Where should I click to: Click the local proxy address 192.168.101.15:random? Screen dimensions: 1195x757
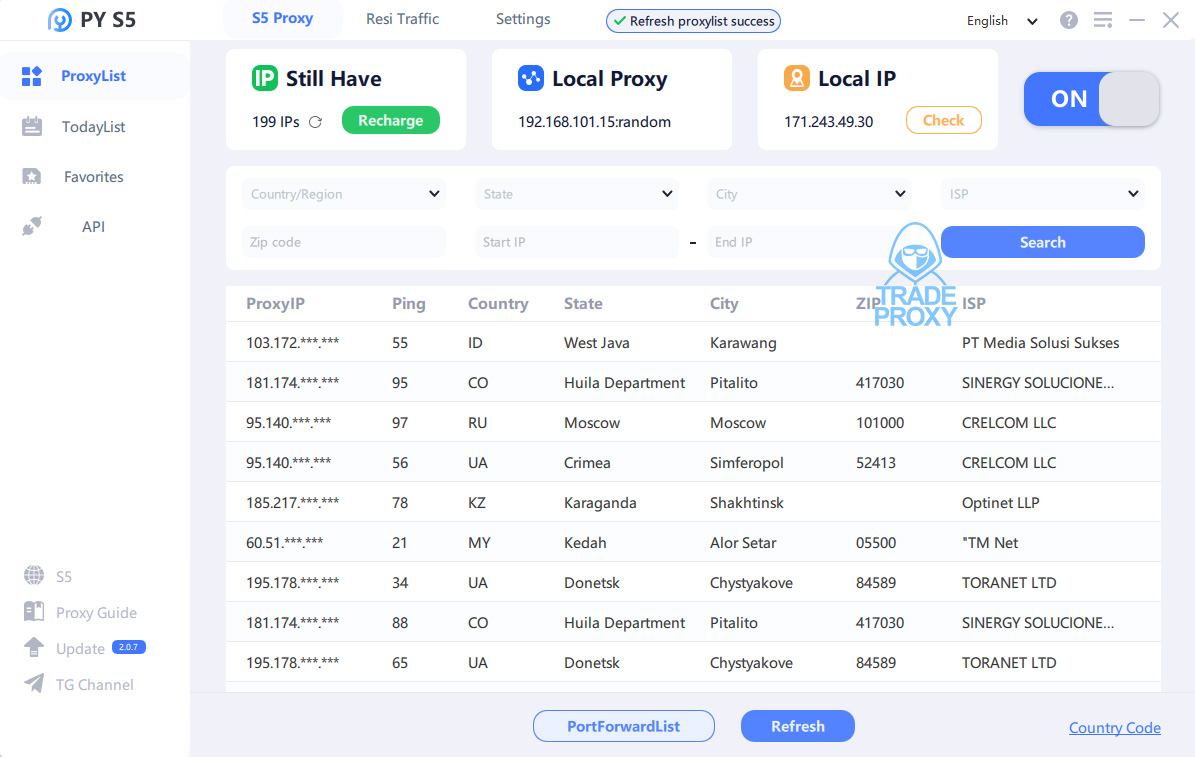(x=594, y=122)
